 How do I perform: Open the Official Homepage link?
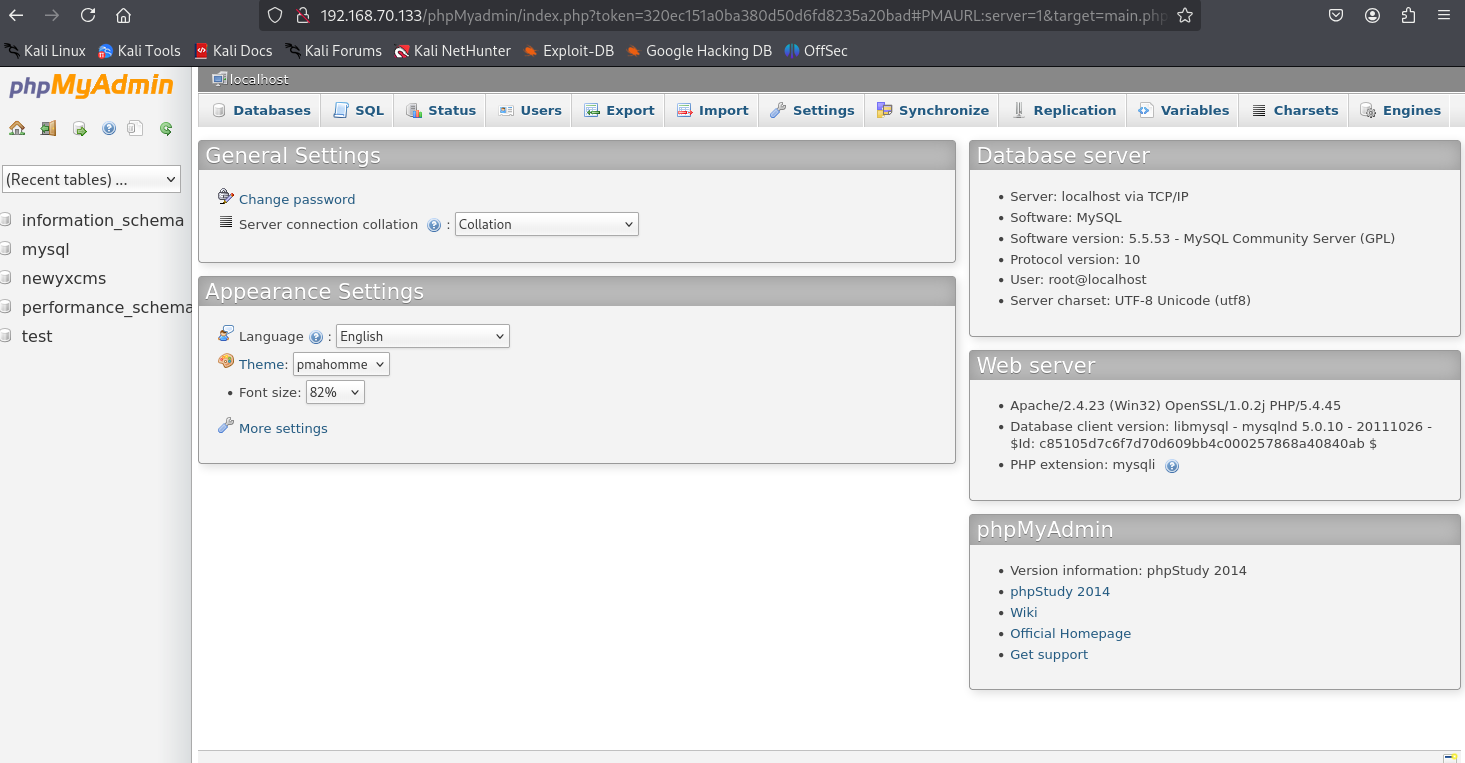click(1070, 633)
